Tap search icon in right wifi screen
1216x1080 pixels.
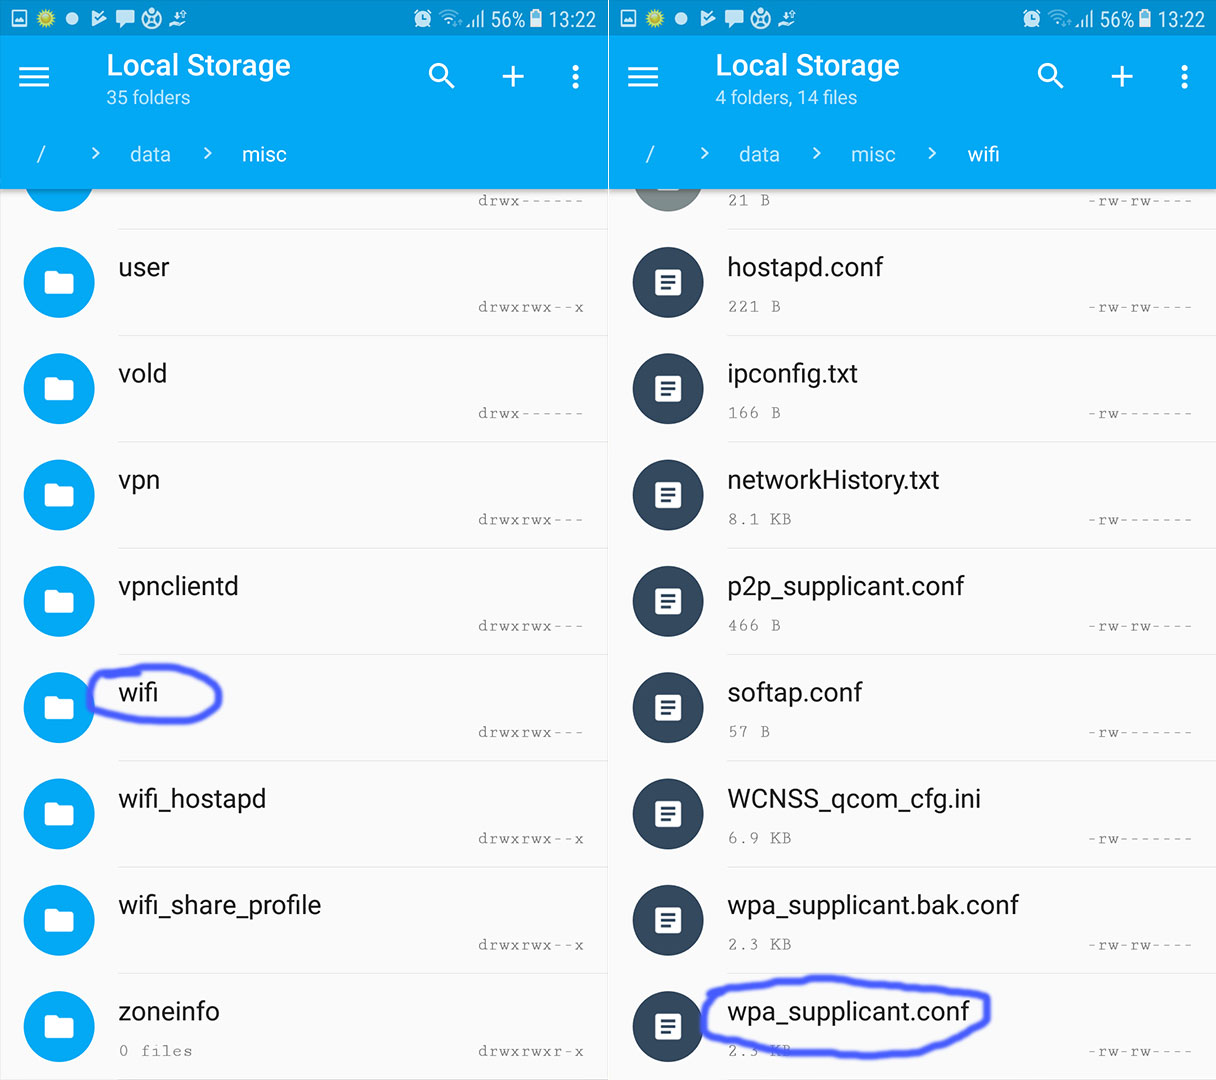tap(1050, 76)
